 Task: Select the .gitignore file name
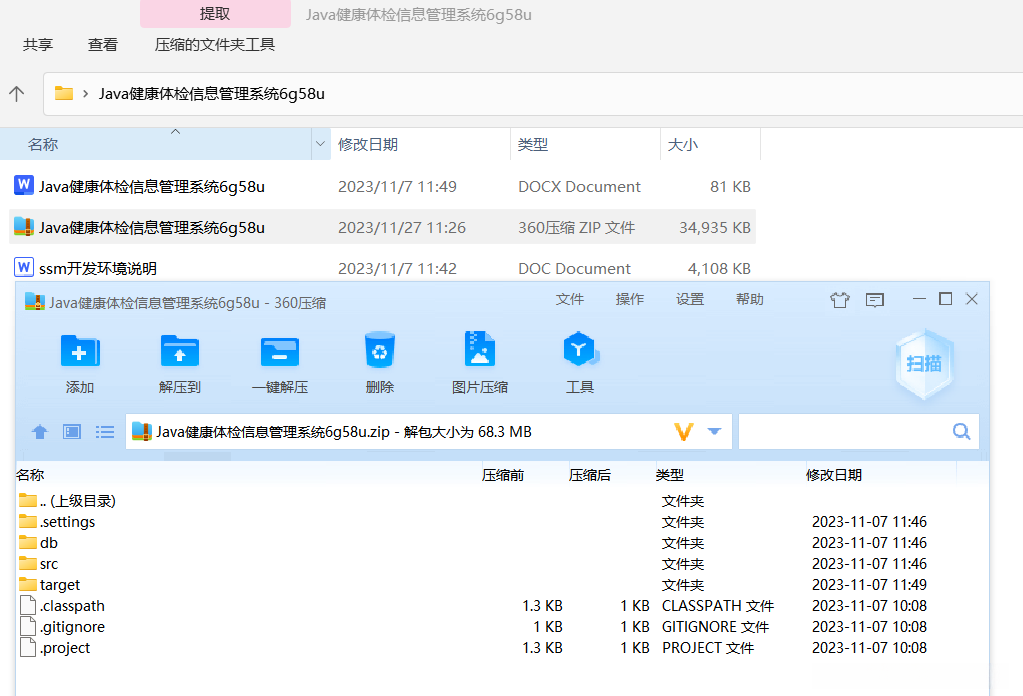click(72, 627)
